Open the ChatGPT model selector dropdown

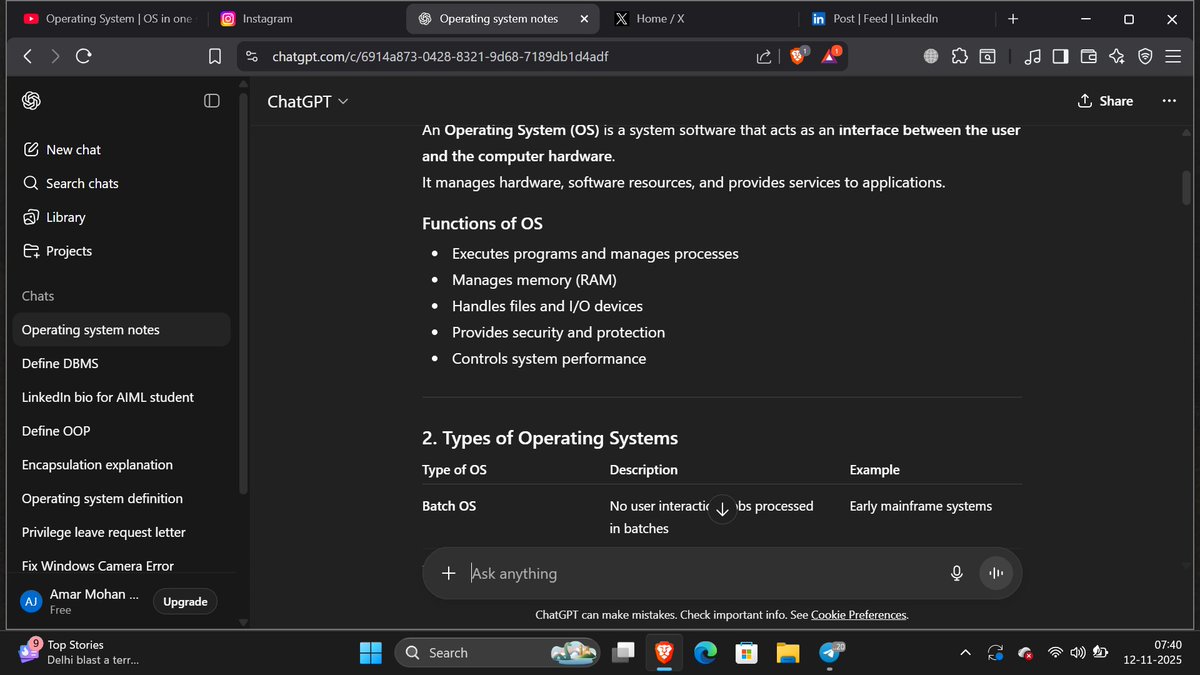[307, 101]
